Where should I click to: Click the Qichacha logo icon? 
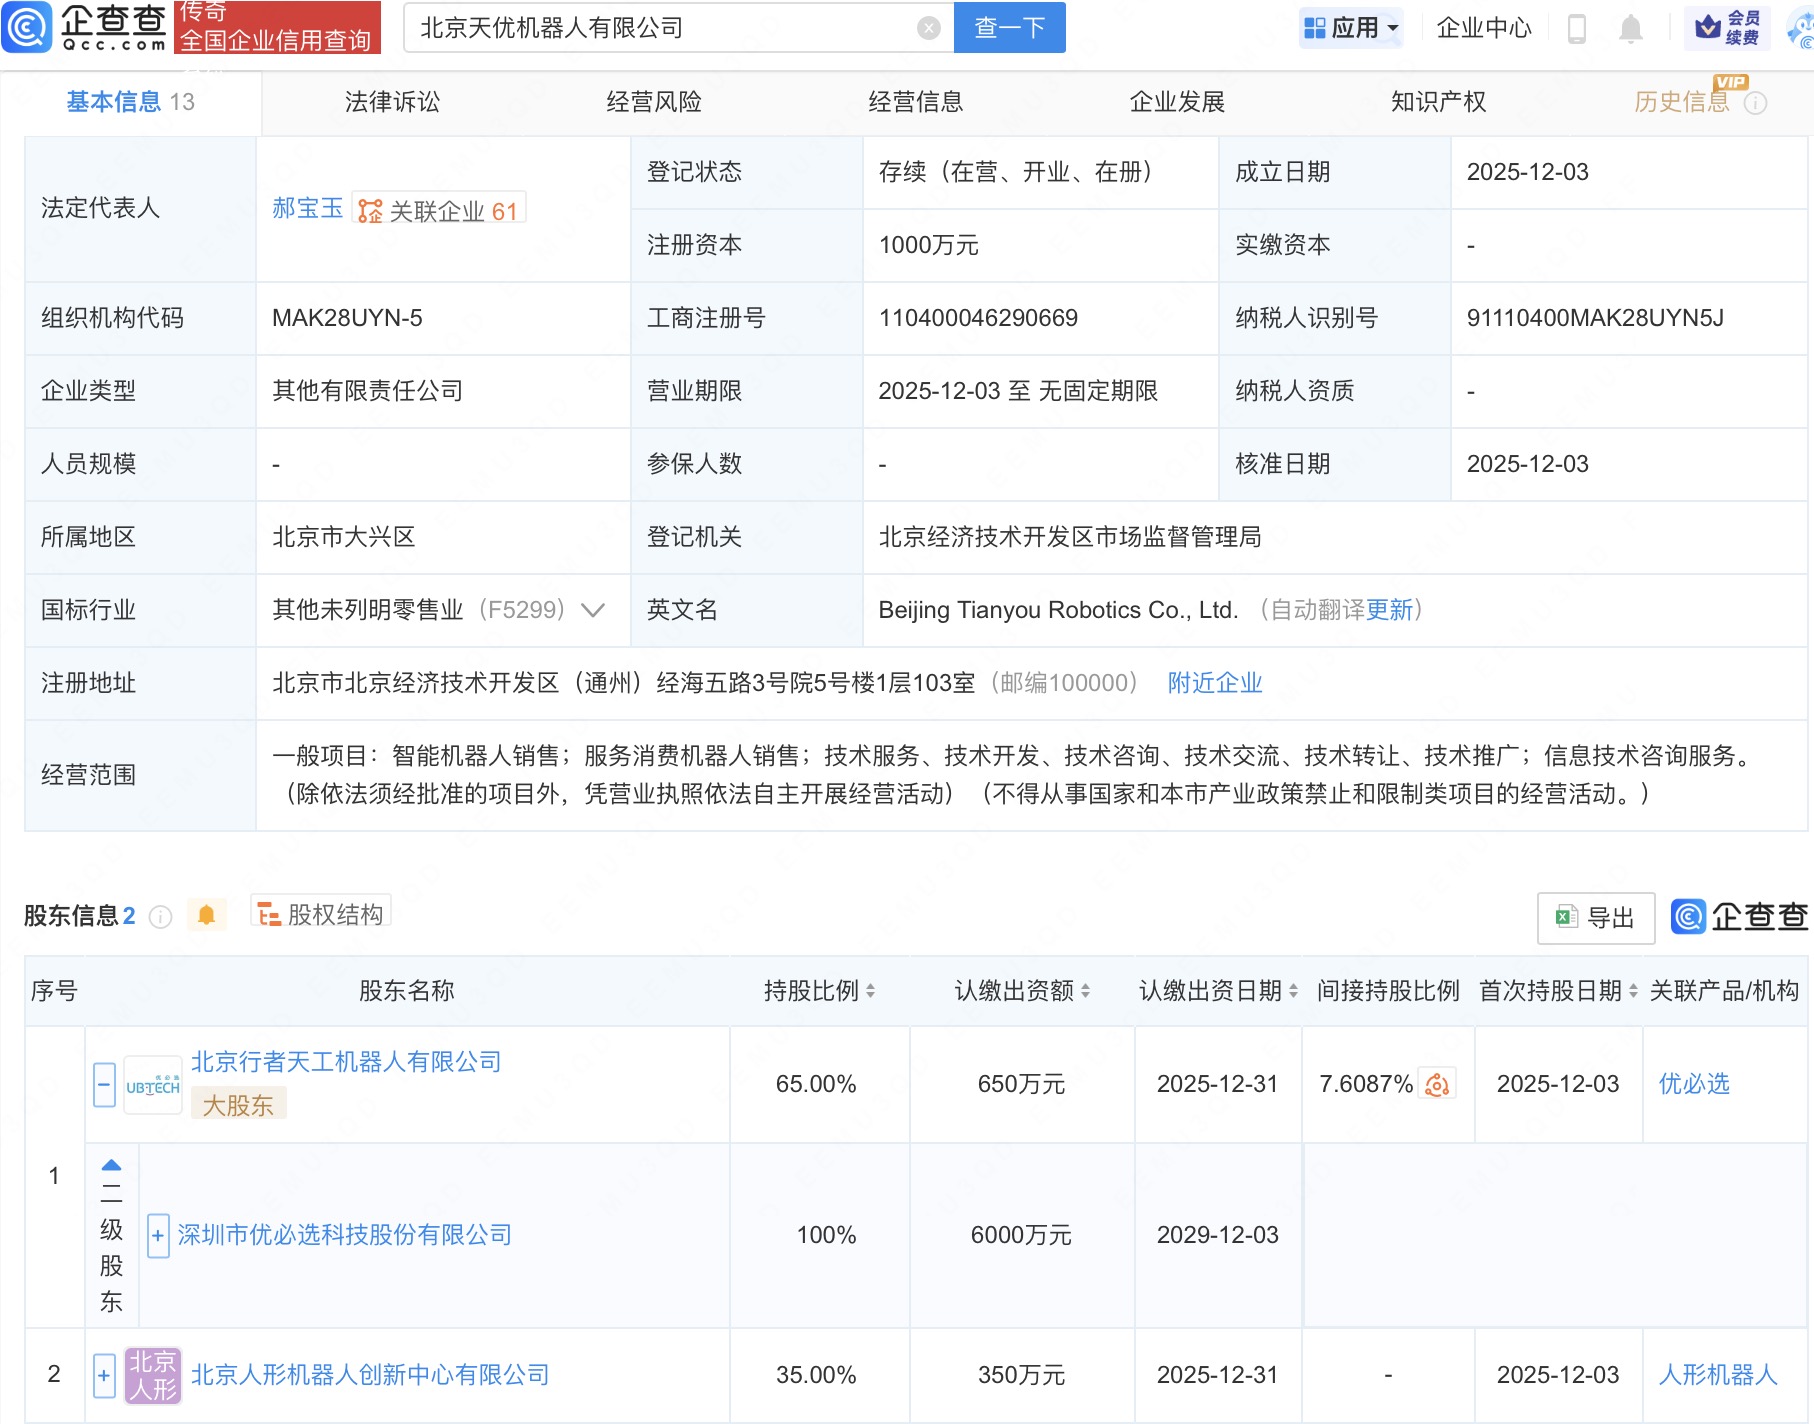point(27,27)
